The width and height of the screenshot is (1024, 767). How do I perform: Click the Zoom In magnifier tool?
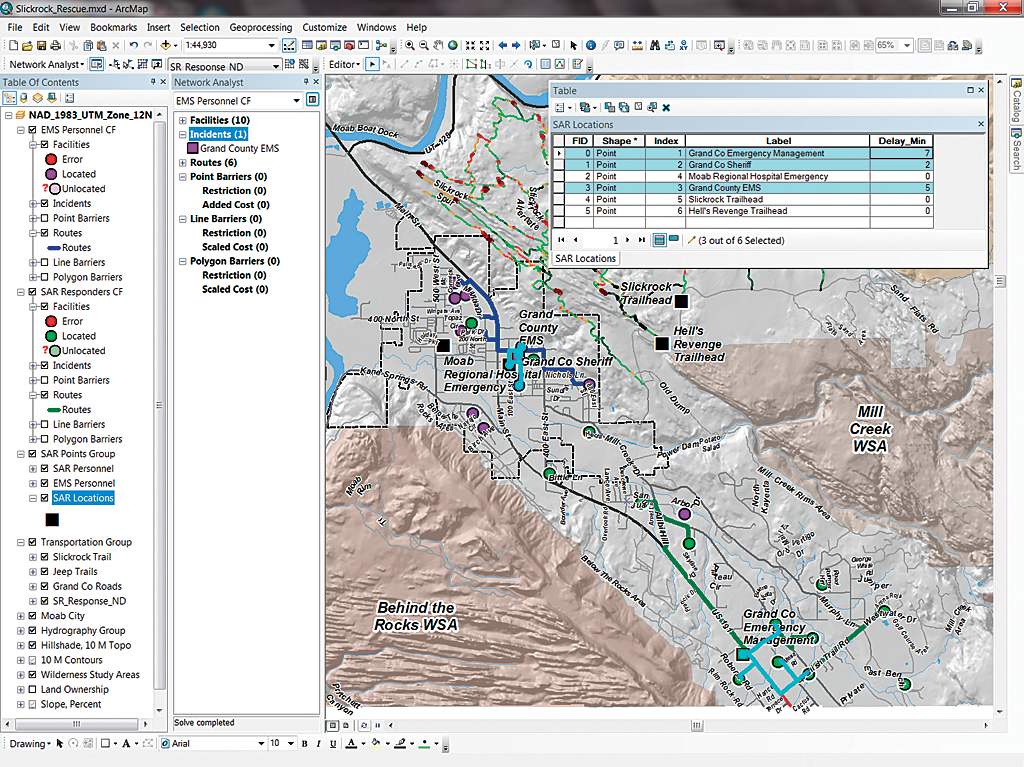tap(411, 46)
